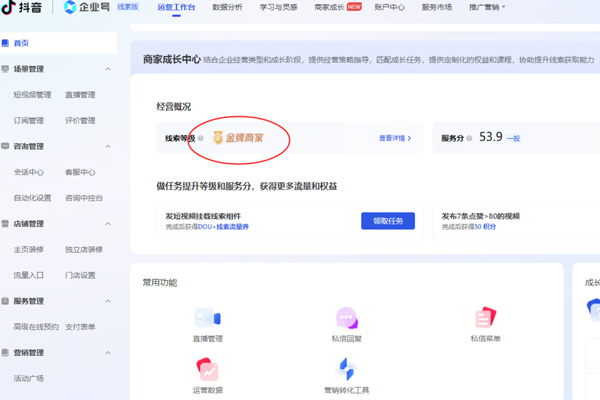Switch to 数据分析 tab
This screenshot has height=400, width=600.
227,7
